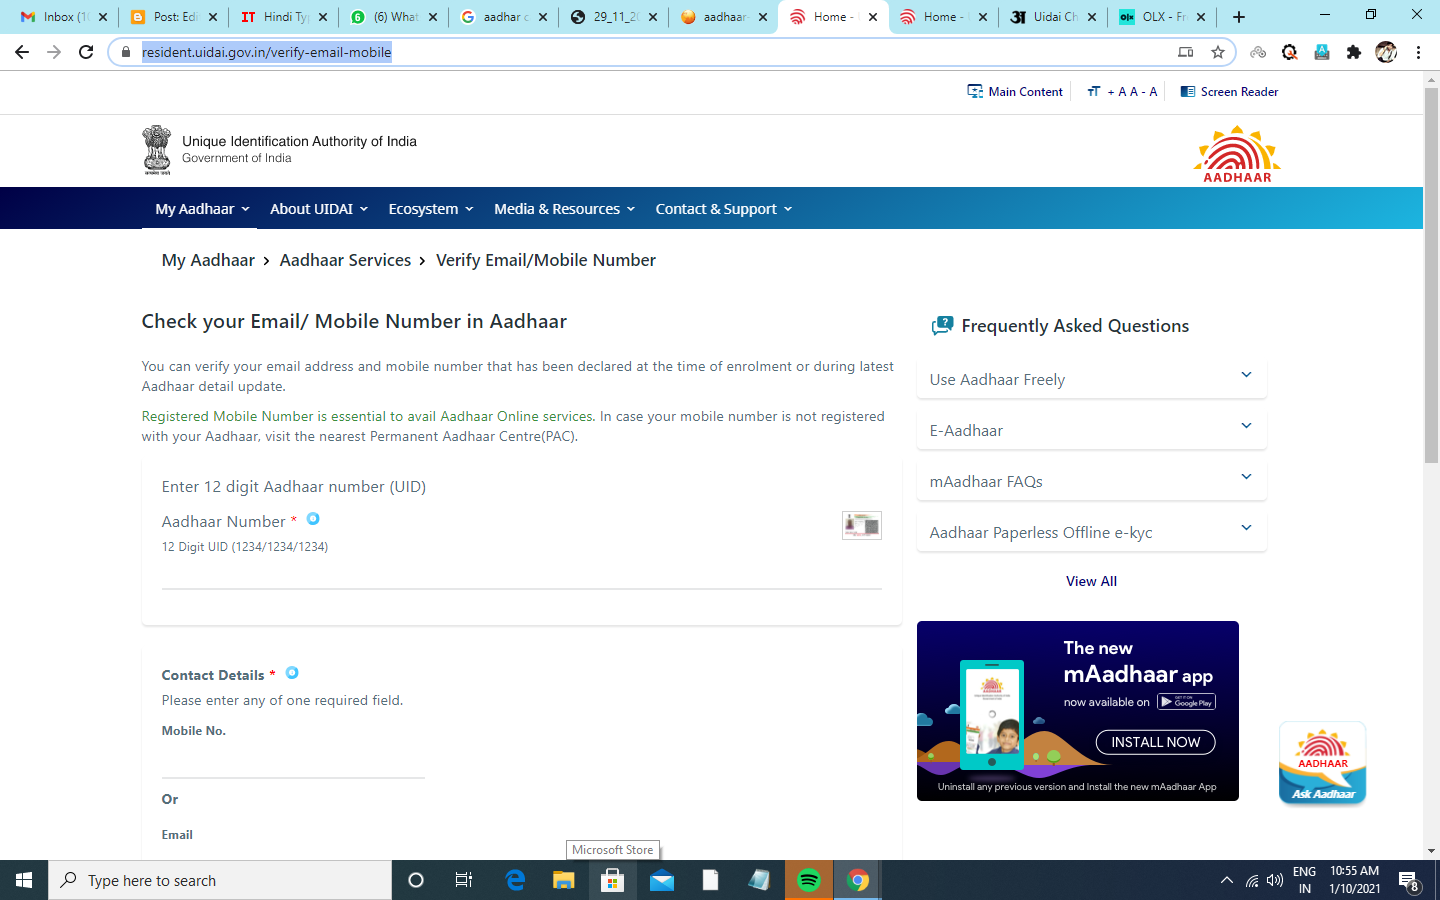Open Windows Start menu
This screenshot has width=1440, height=900.
pyautogui.click(x=24, y=880)
